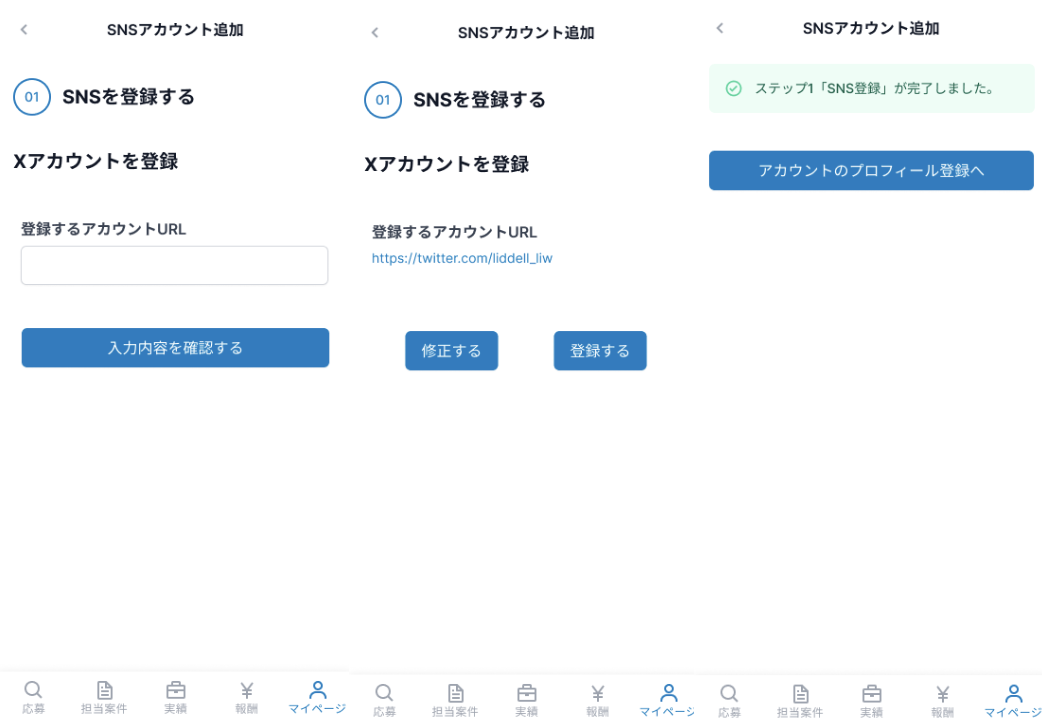The image size is (1042, 720).
Task: Go back using right screen's chevron arrow
Action: (x=720, y=28)
